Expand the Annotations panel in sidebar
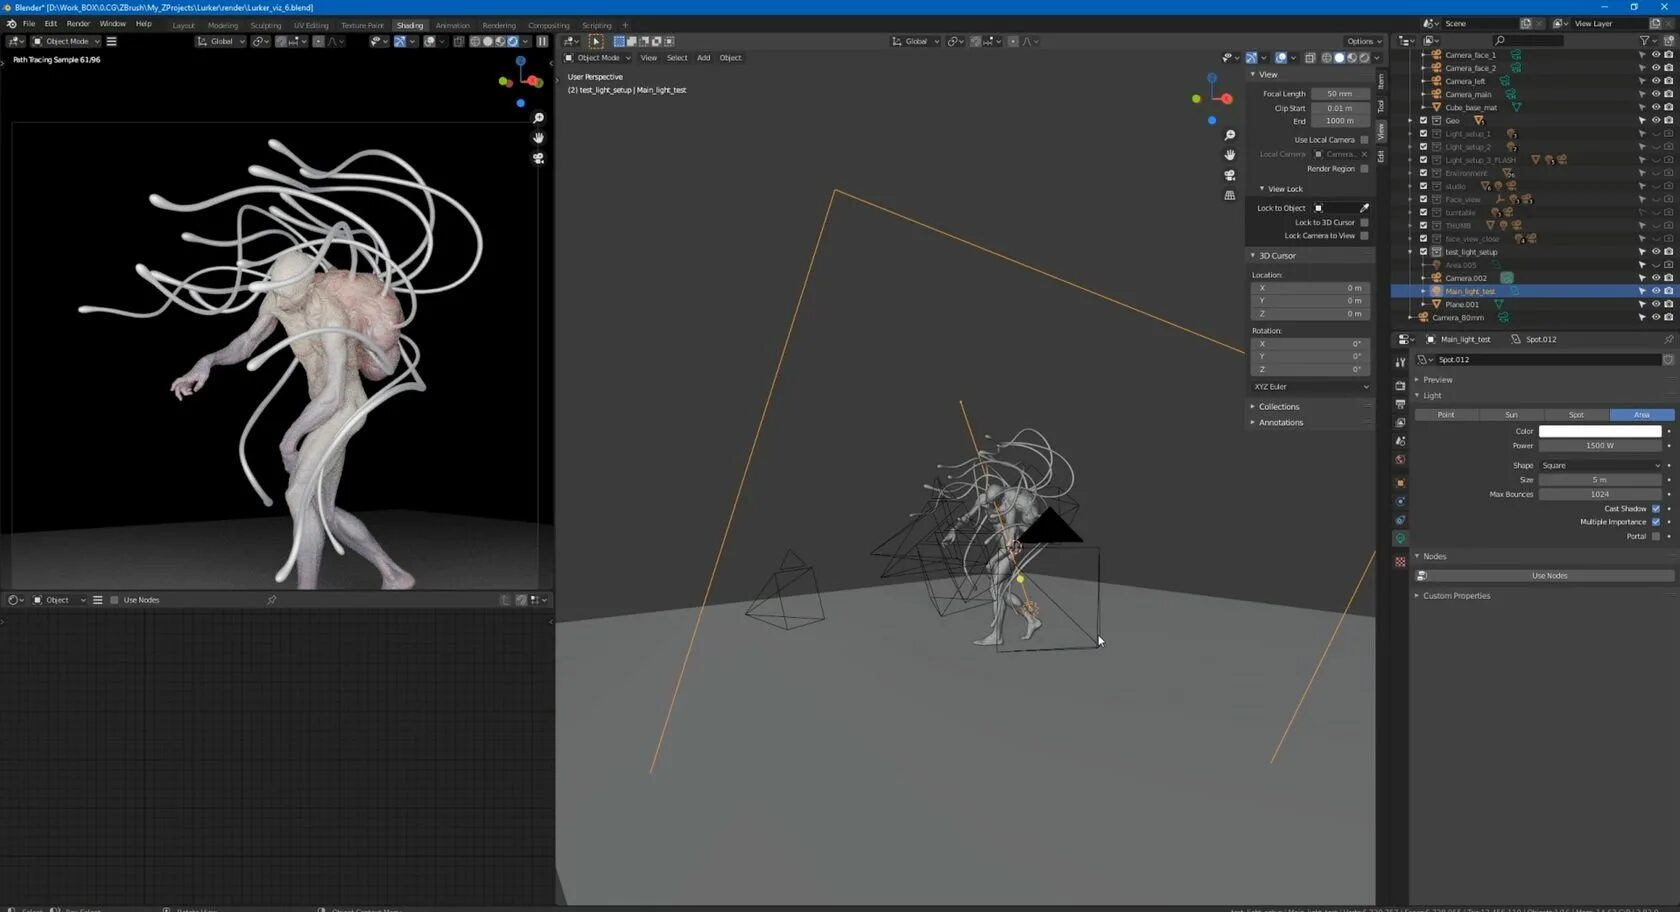 pyautogui.click(x=1281, y=423)
